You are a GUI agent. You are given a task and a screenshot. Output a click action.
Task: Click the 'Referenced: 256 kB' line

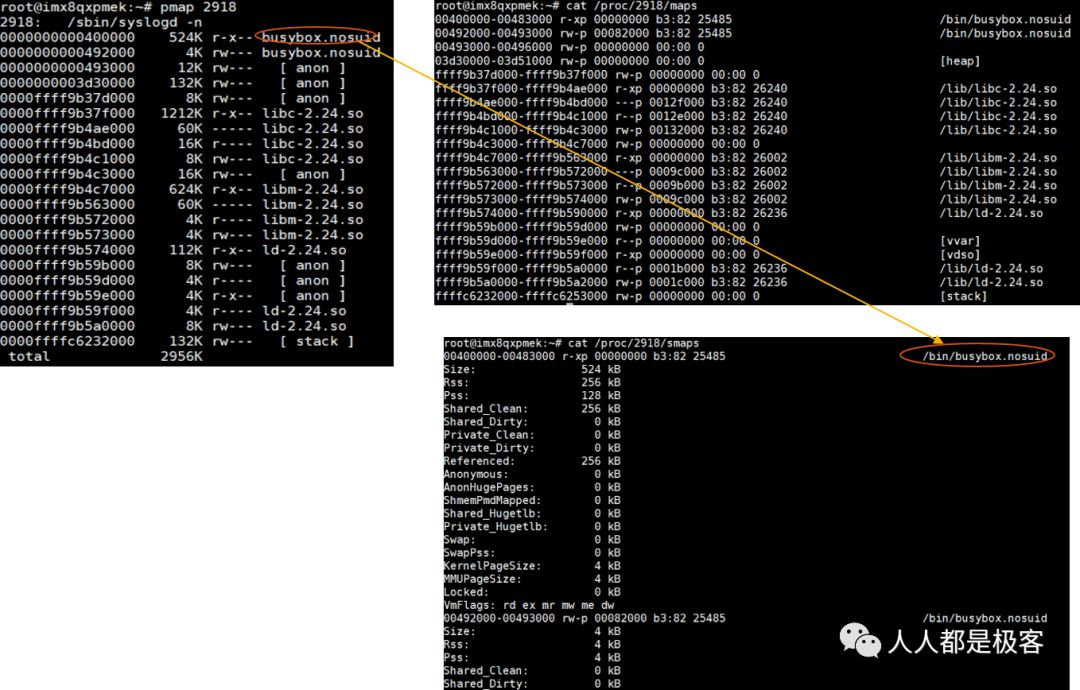point(532,461)
